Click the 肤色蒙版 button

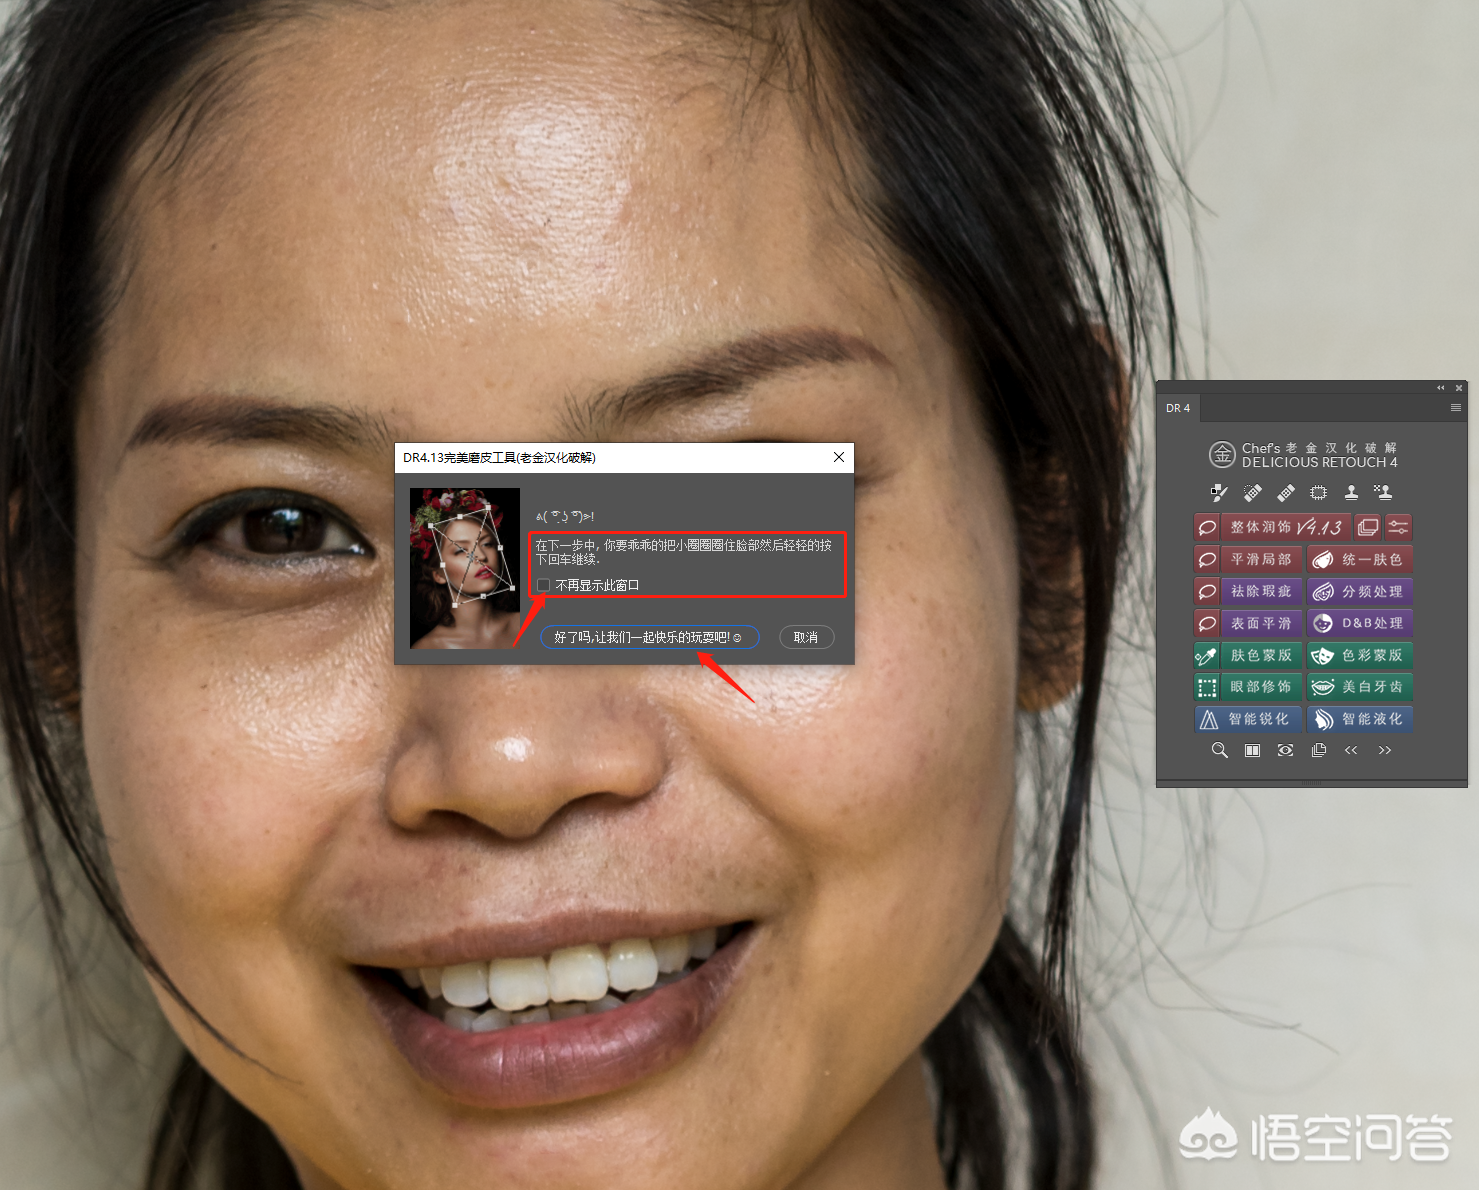[x=1261, y=655]
